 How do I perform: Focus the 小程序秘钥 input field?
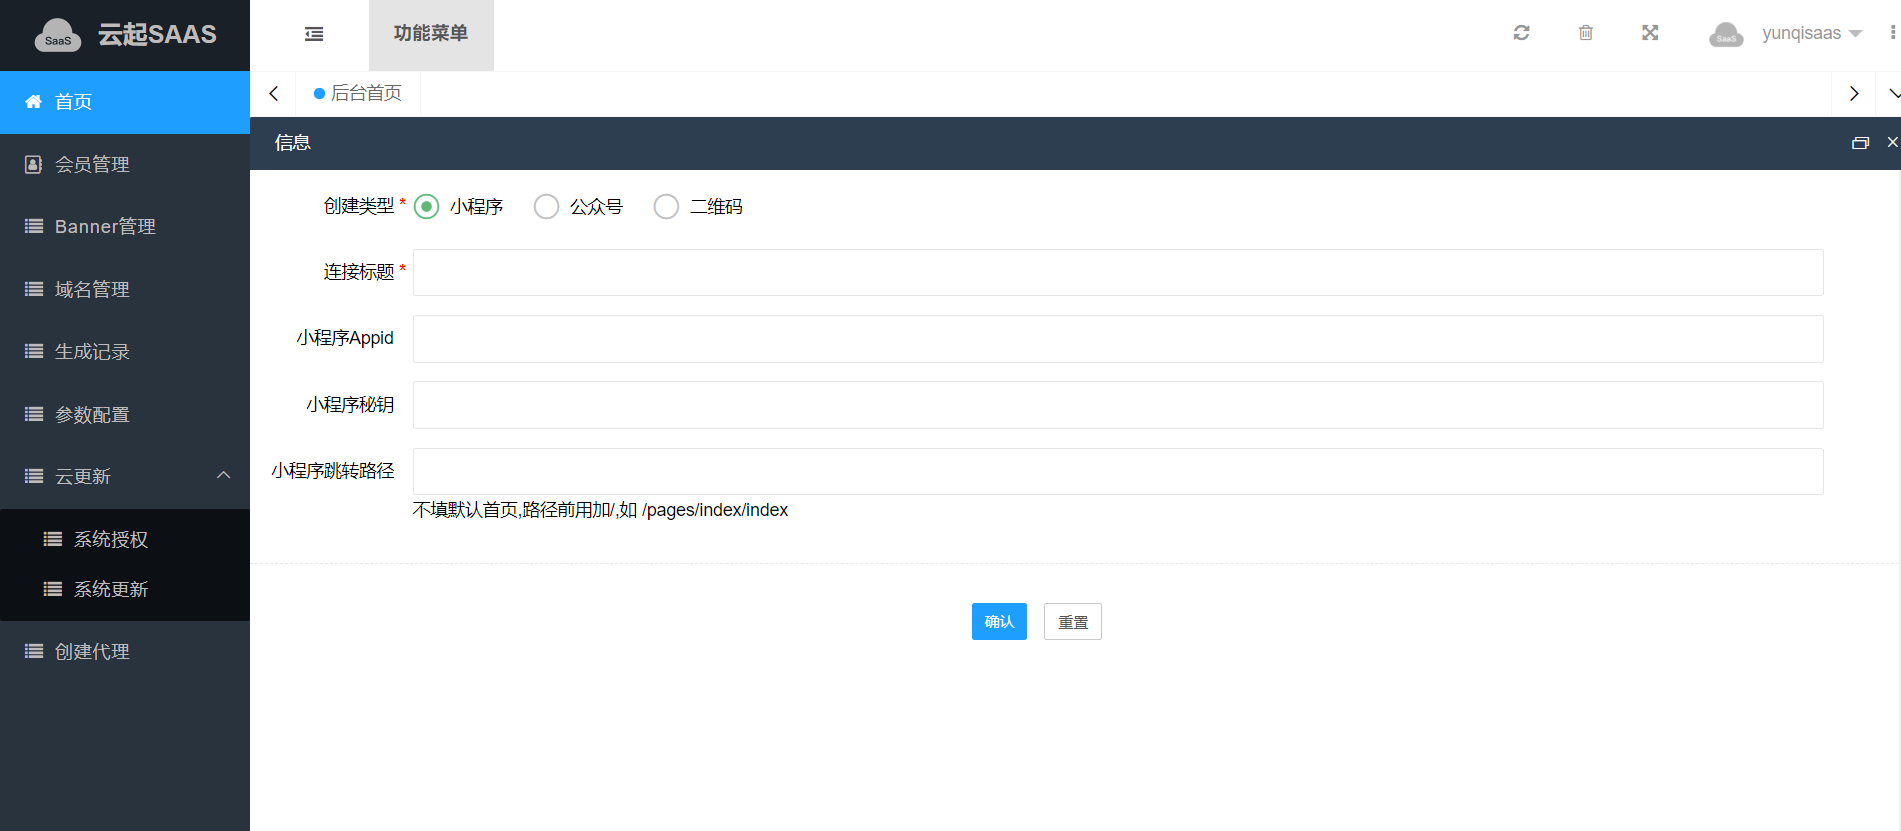tap(1118, 405)
